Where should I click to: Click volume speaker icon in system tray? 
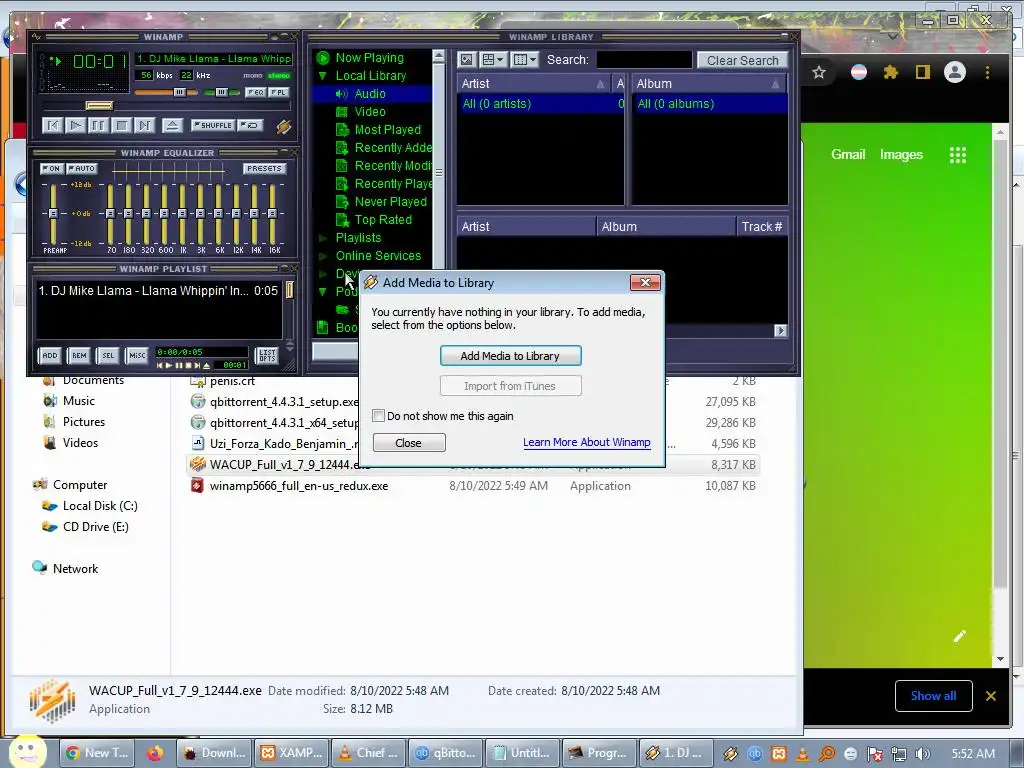point(923,754)
